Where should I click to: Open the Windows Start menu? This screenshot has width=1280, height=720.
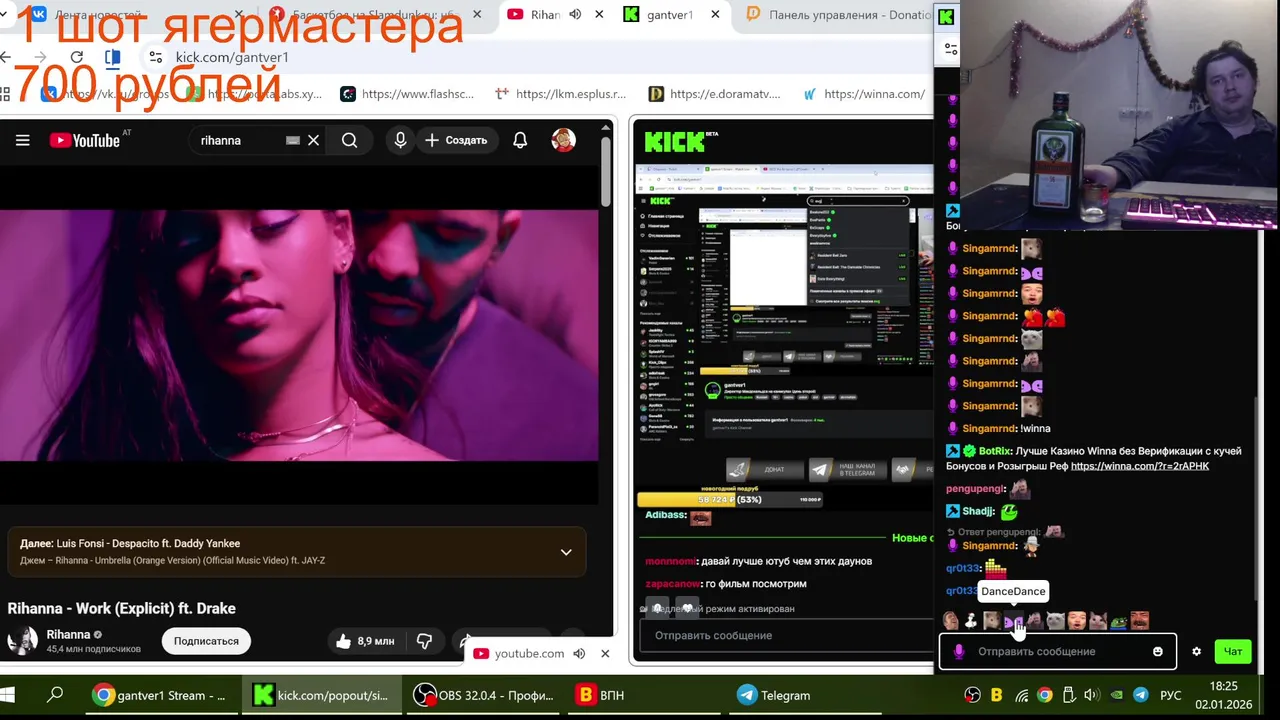pos(9,695)
